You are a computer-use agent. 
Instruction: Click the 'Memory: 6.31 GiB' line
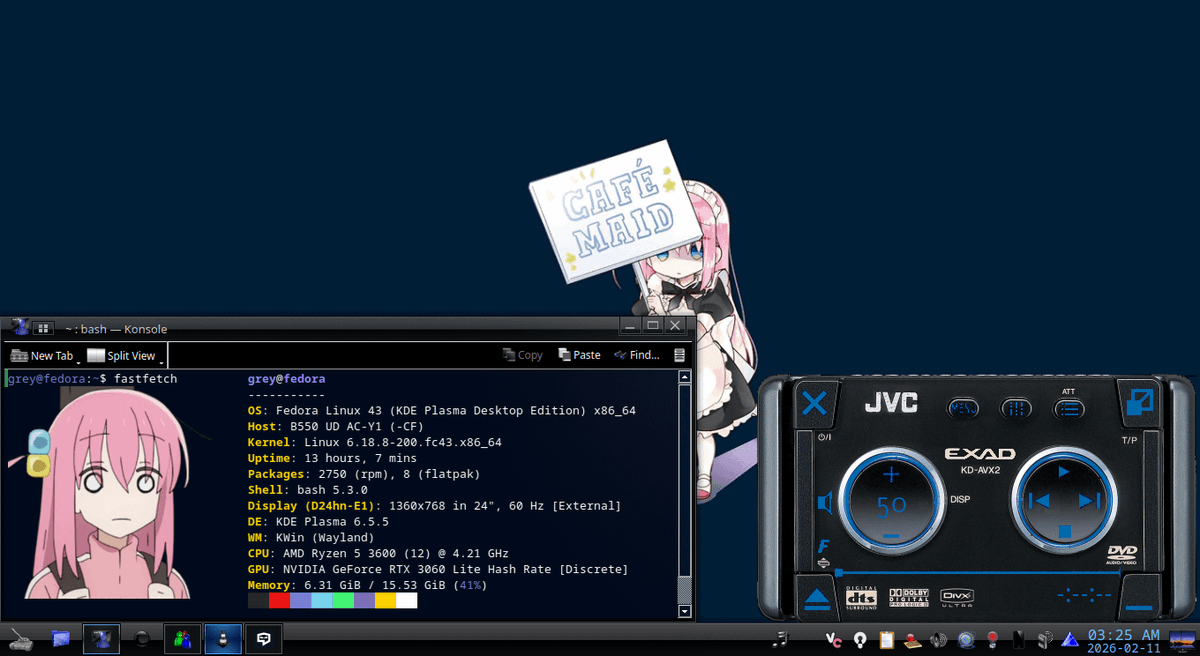pyautogui.click(x=368, y=585)
